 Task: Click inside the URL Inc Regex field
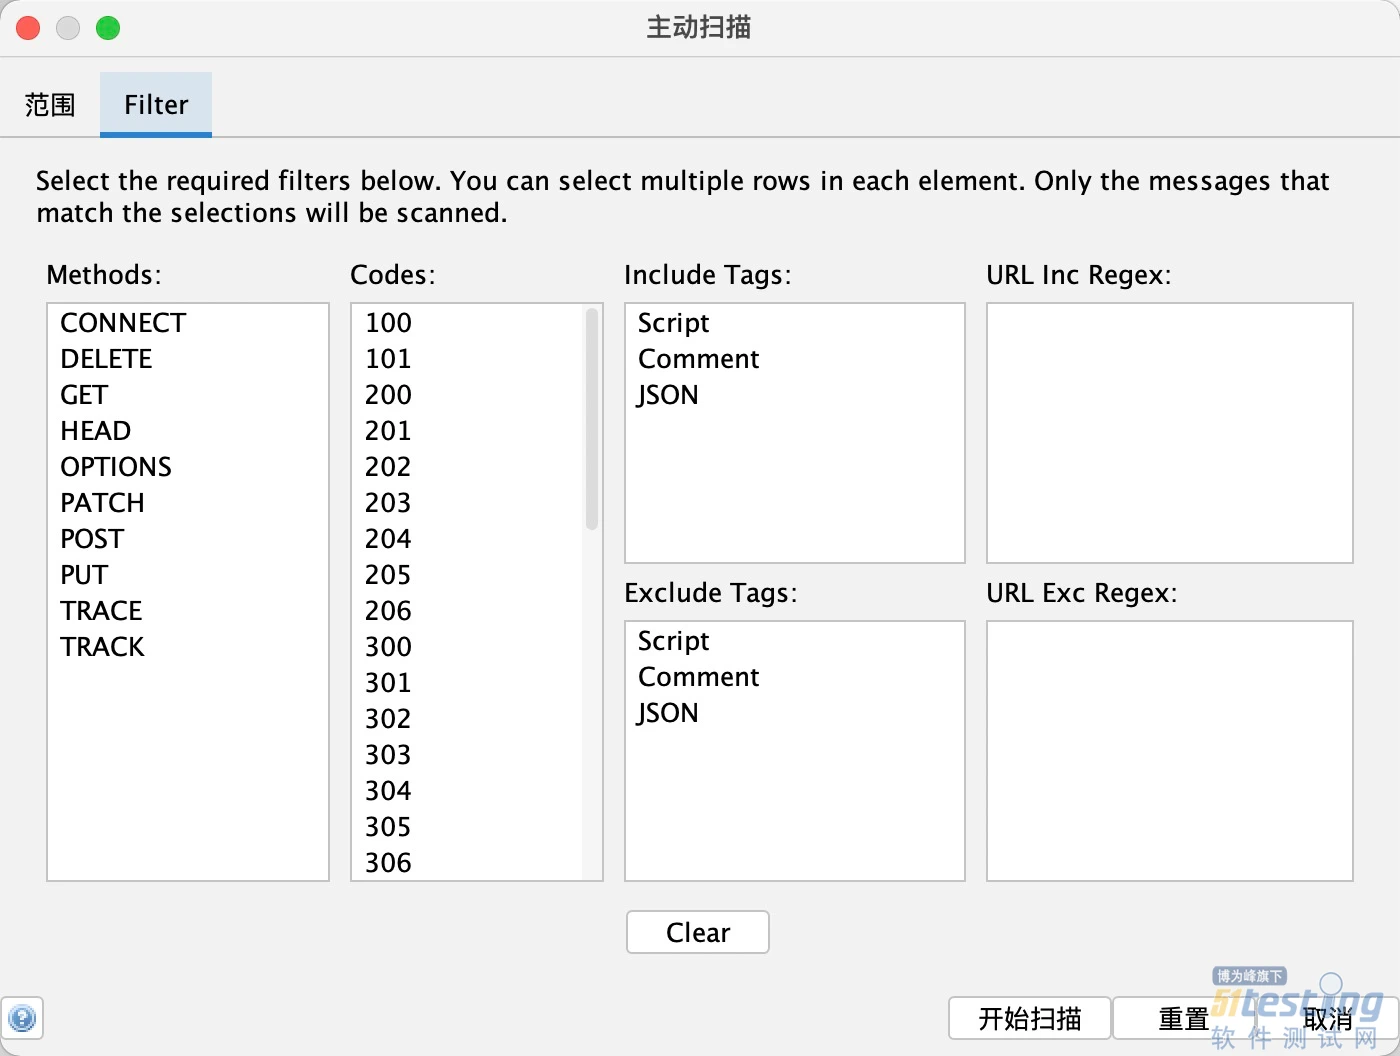coord(1169,433)
